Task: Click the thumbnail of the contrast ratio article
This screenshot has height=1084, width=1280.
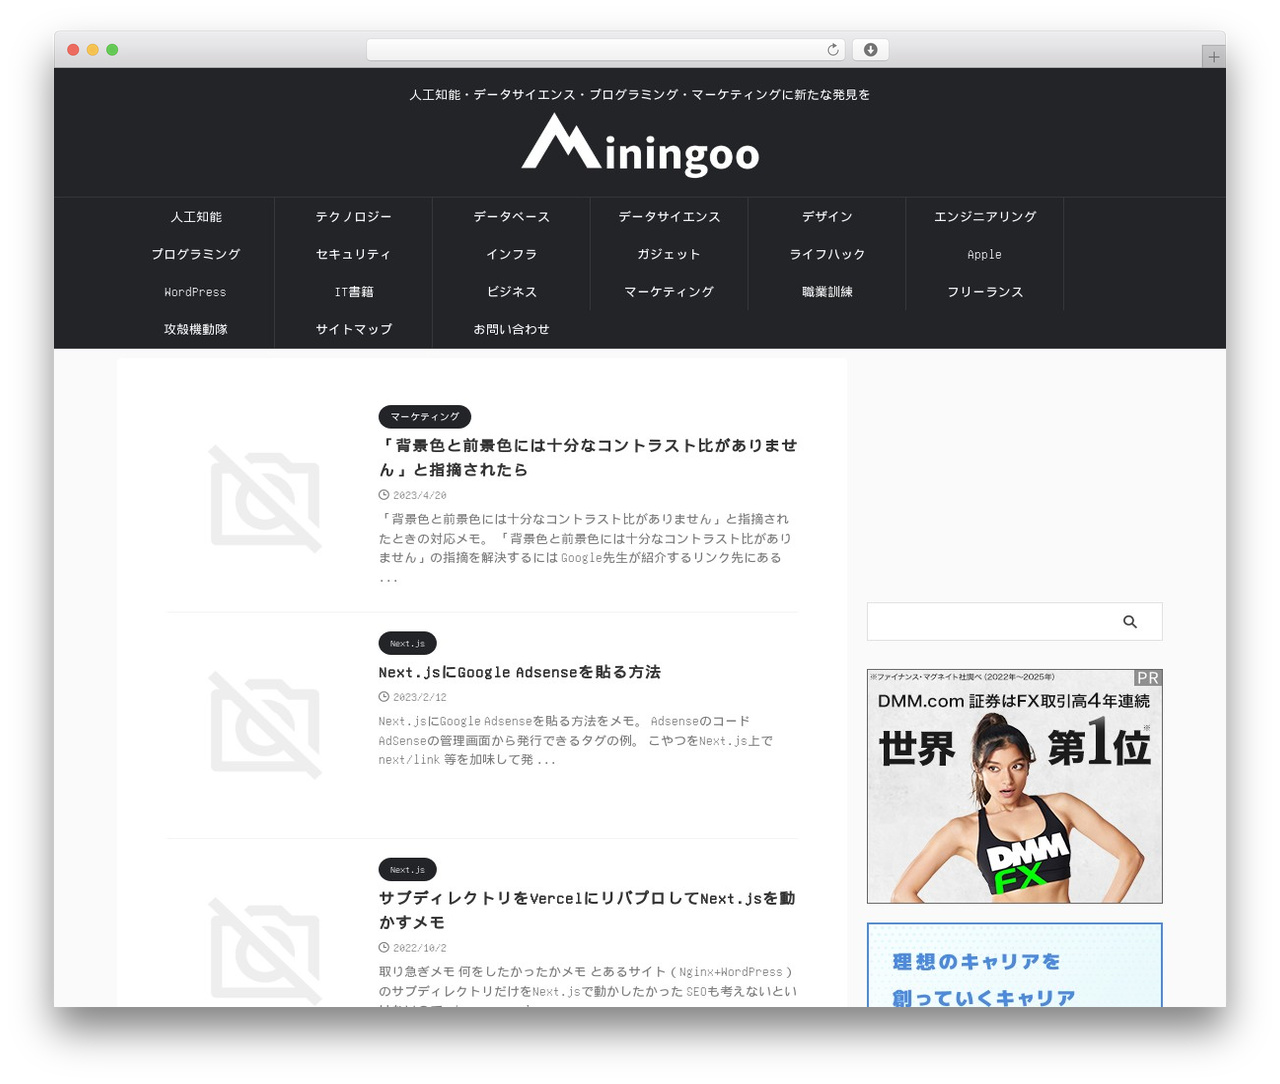Action: click(x=265, y=498)
